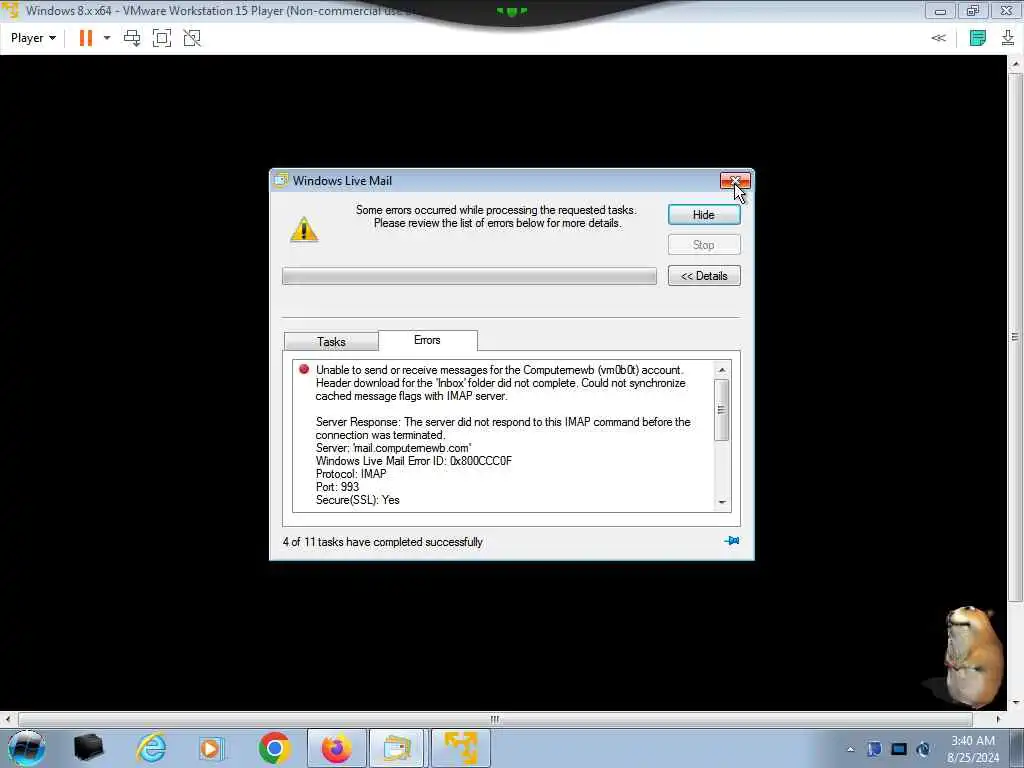Launch Internet Explorer from the taskbar

pos(151,748)
